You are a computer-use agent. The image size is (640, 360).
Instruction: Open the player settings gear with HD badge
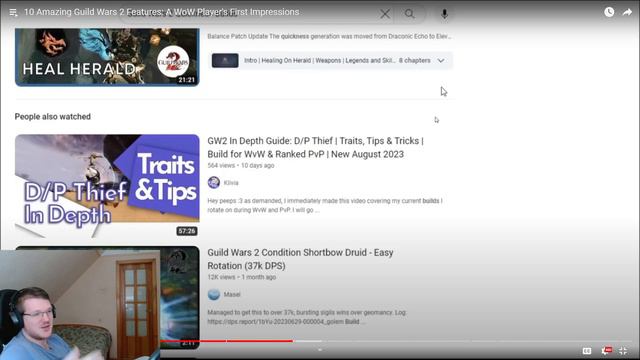pyautogui.click(x=606, y=351)
